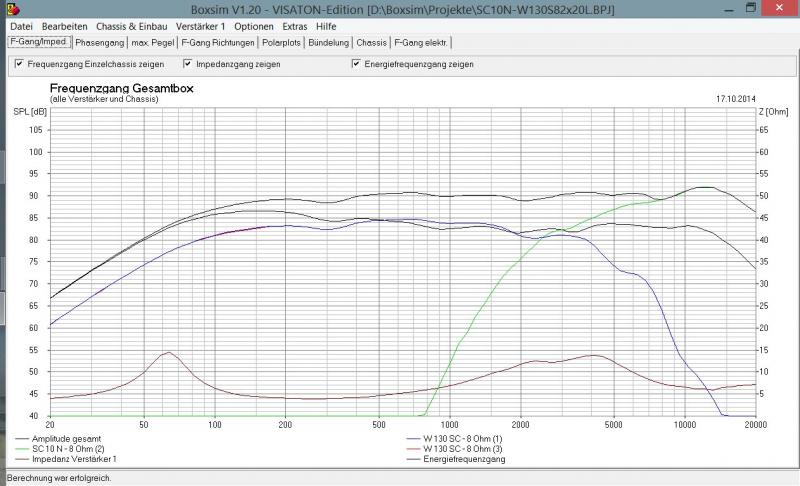Screen dimensions: 800x486
Task: Open the F-Gang Richtungen tab
Action: [218, 43]
